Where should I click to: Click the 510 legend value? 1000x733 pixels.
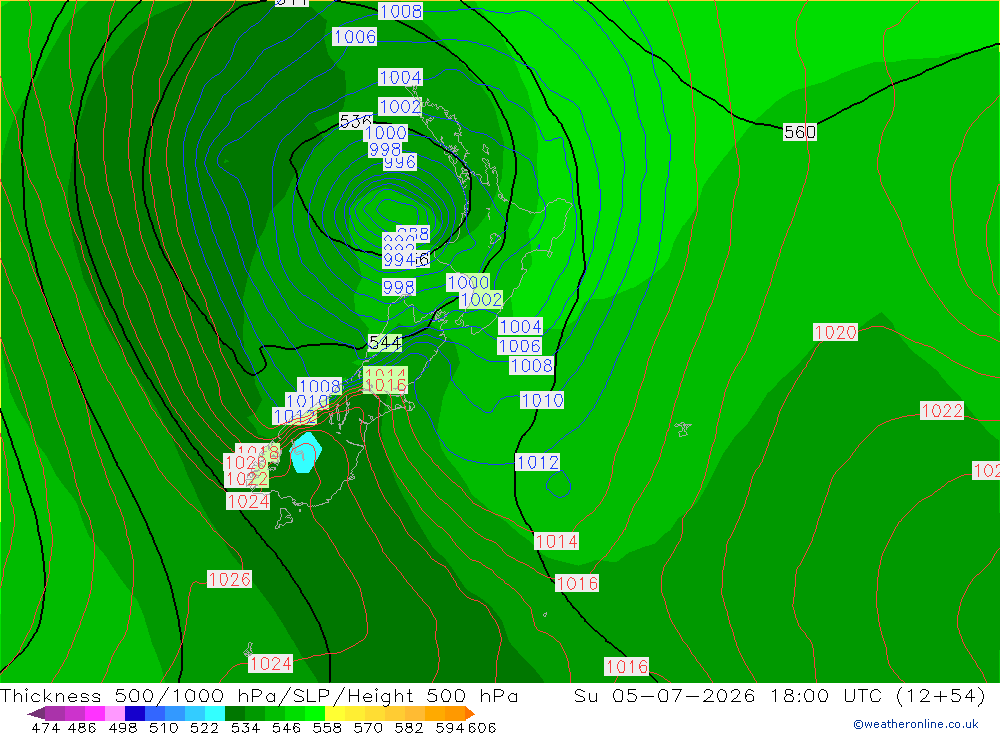tap(163, 727)
